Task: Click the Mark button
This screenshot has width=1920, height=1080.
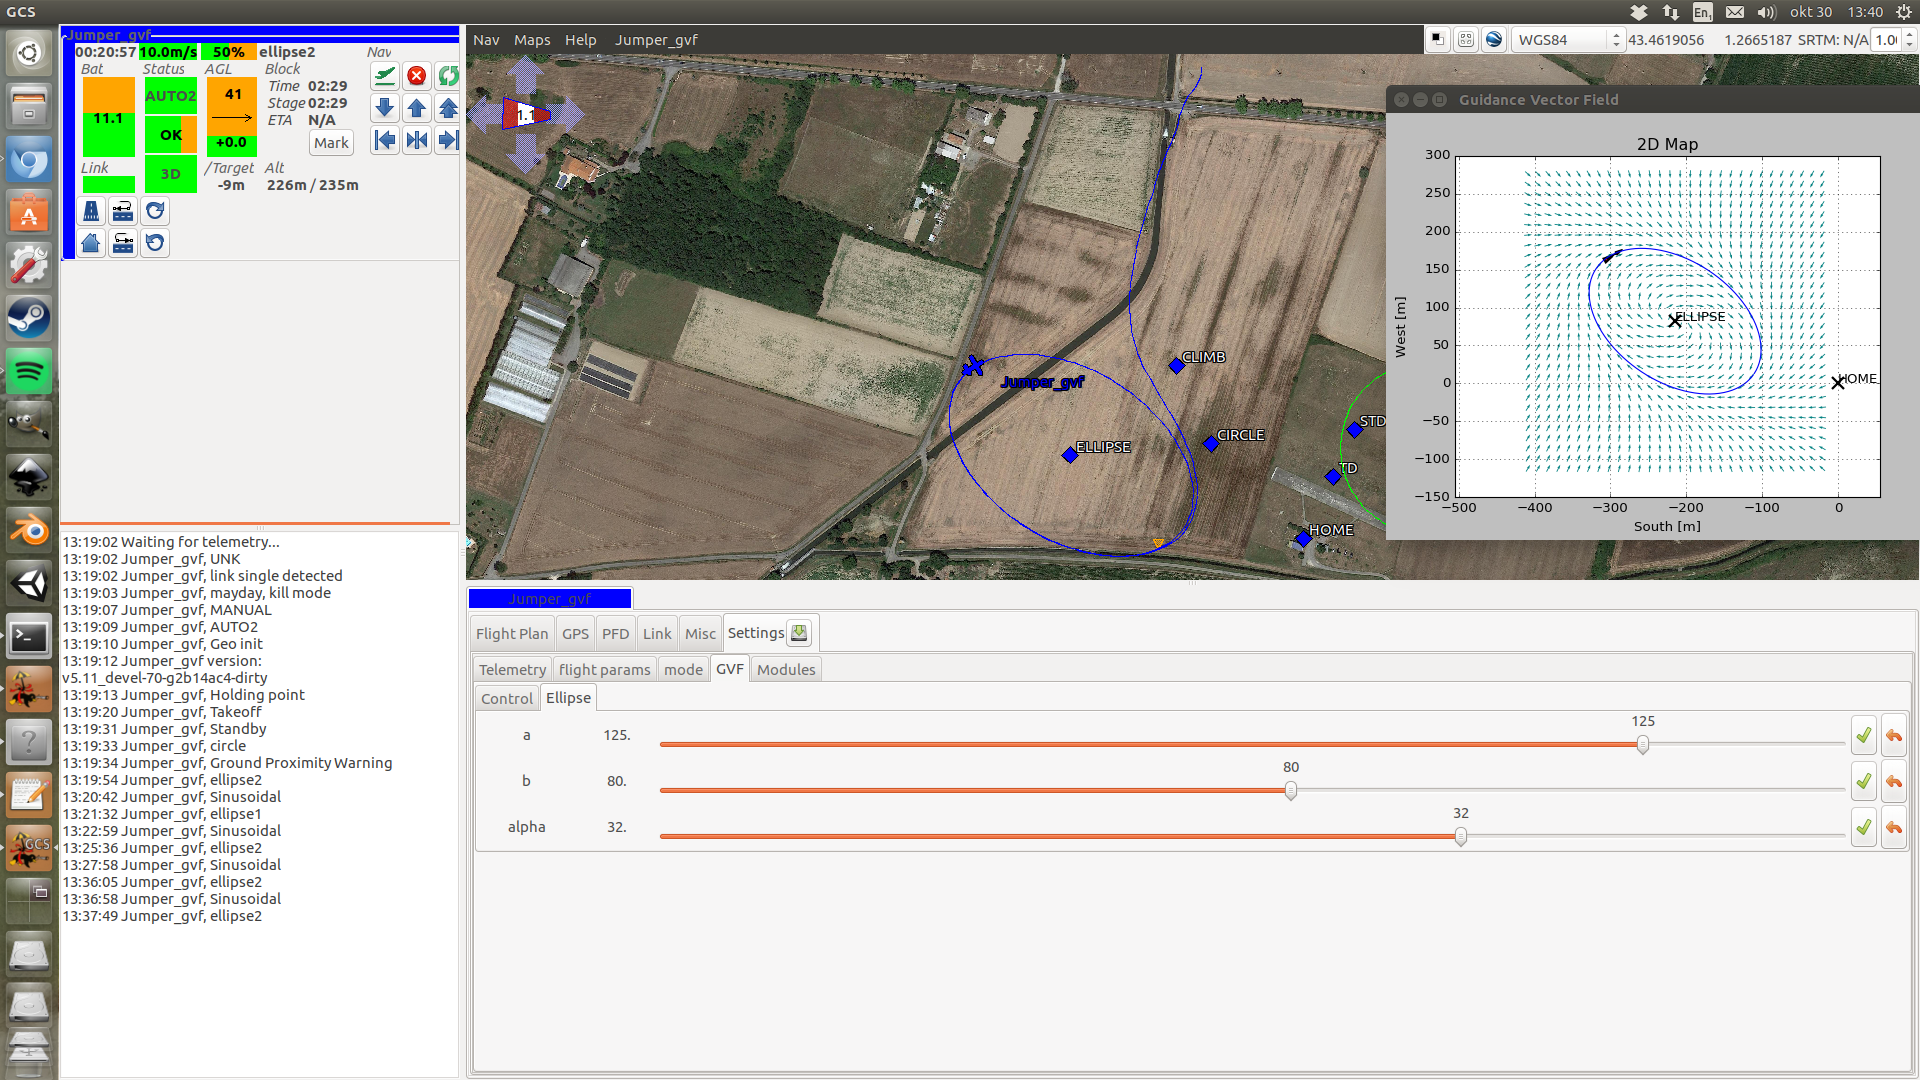Action: 331,143
